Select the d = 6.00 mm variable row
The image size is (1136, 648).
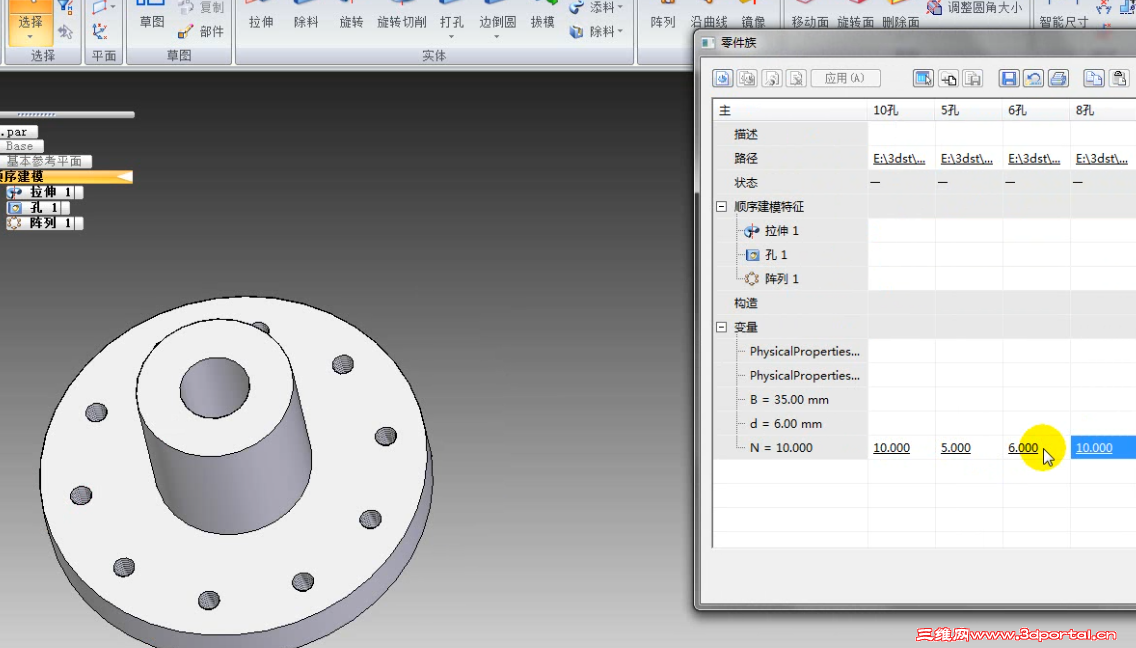(785, 423)
